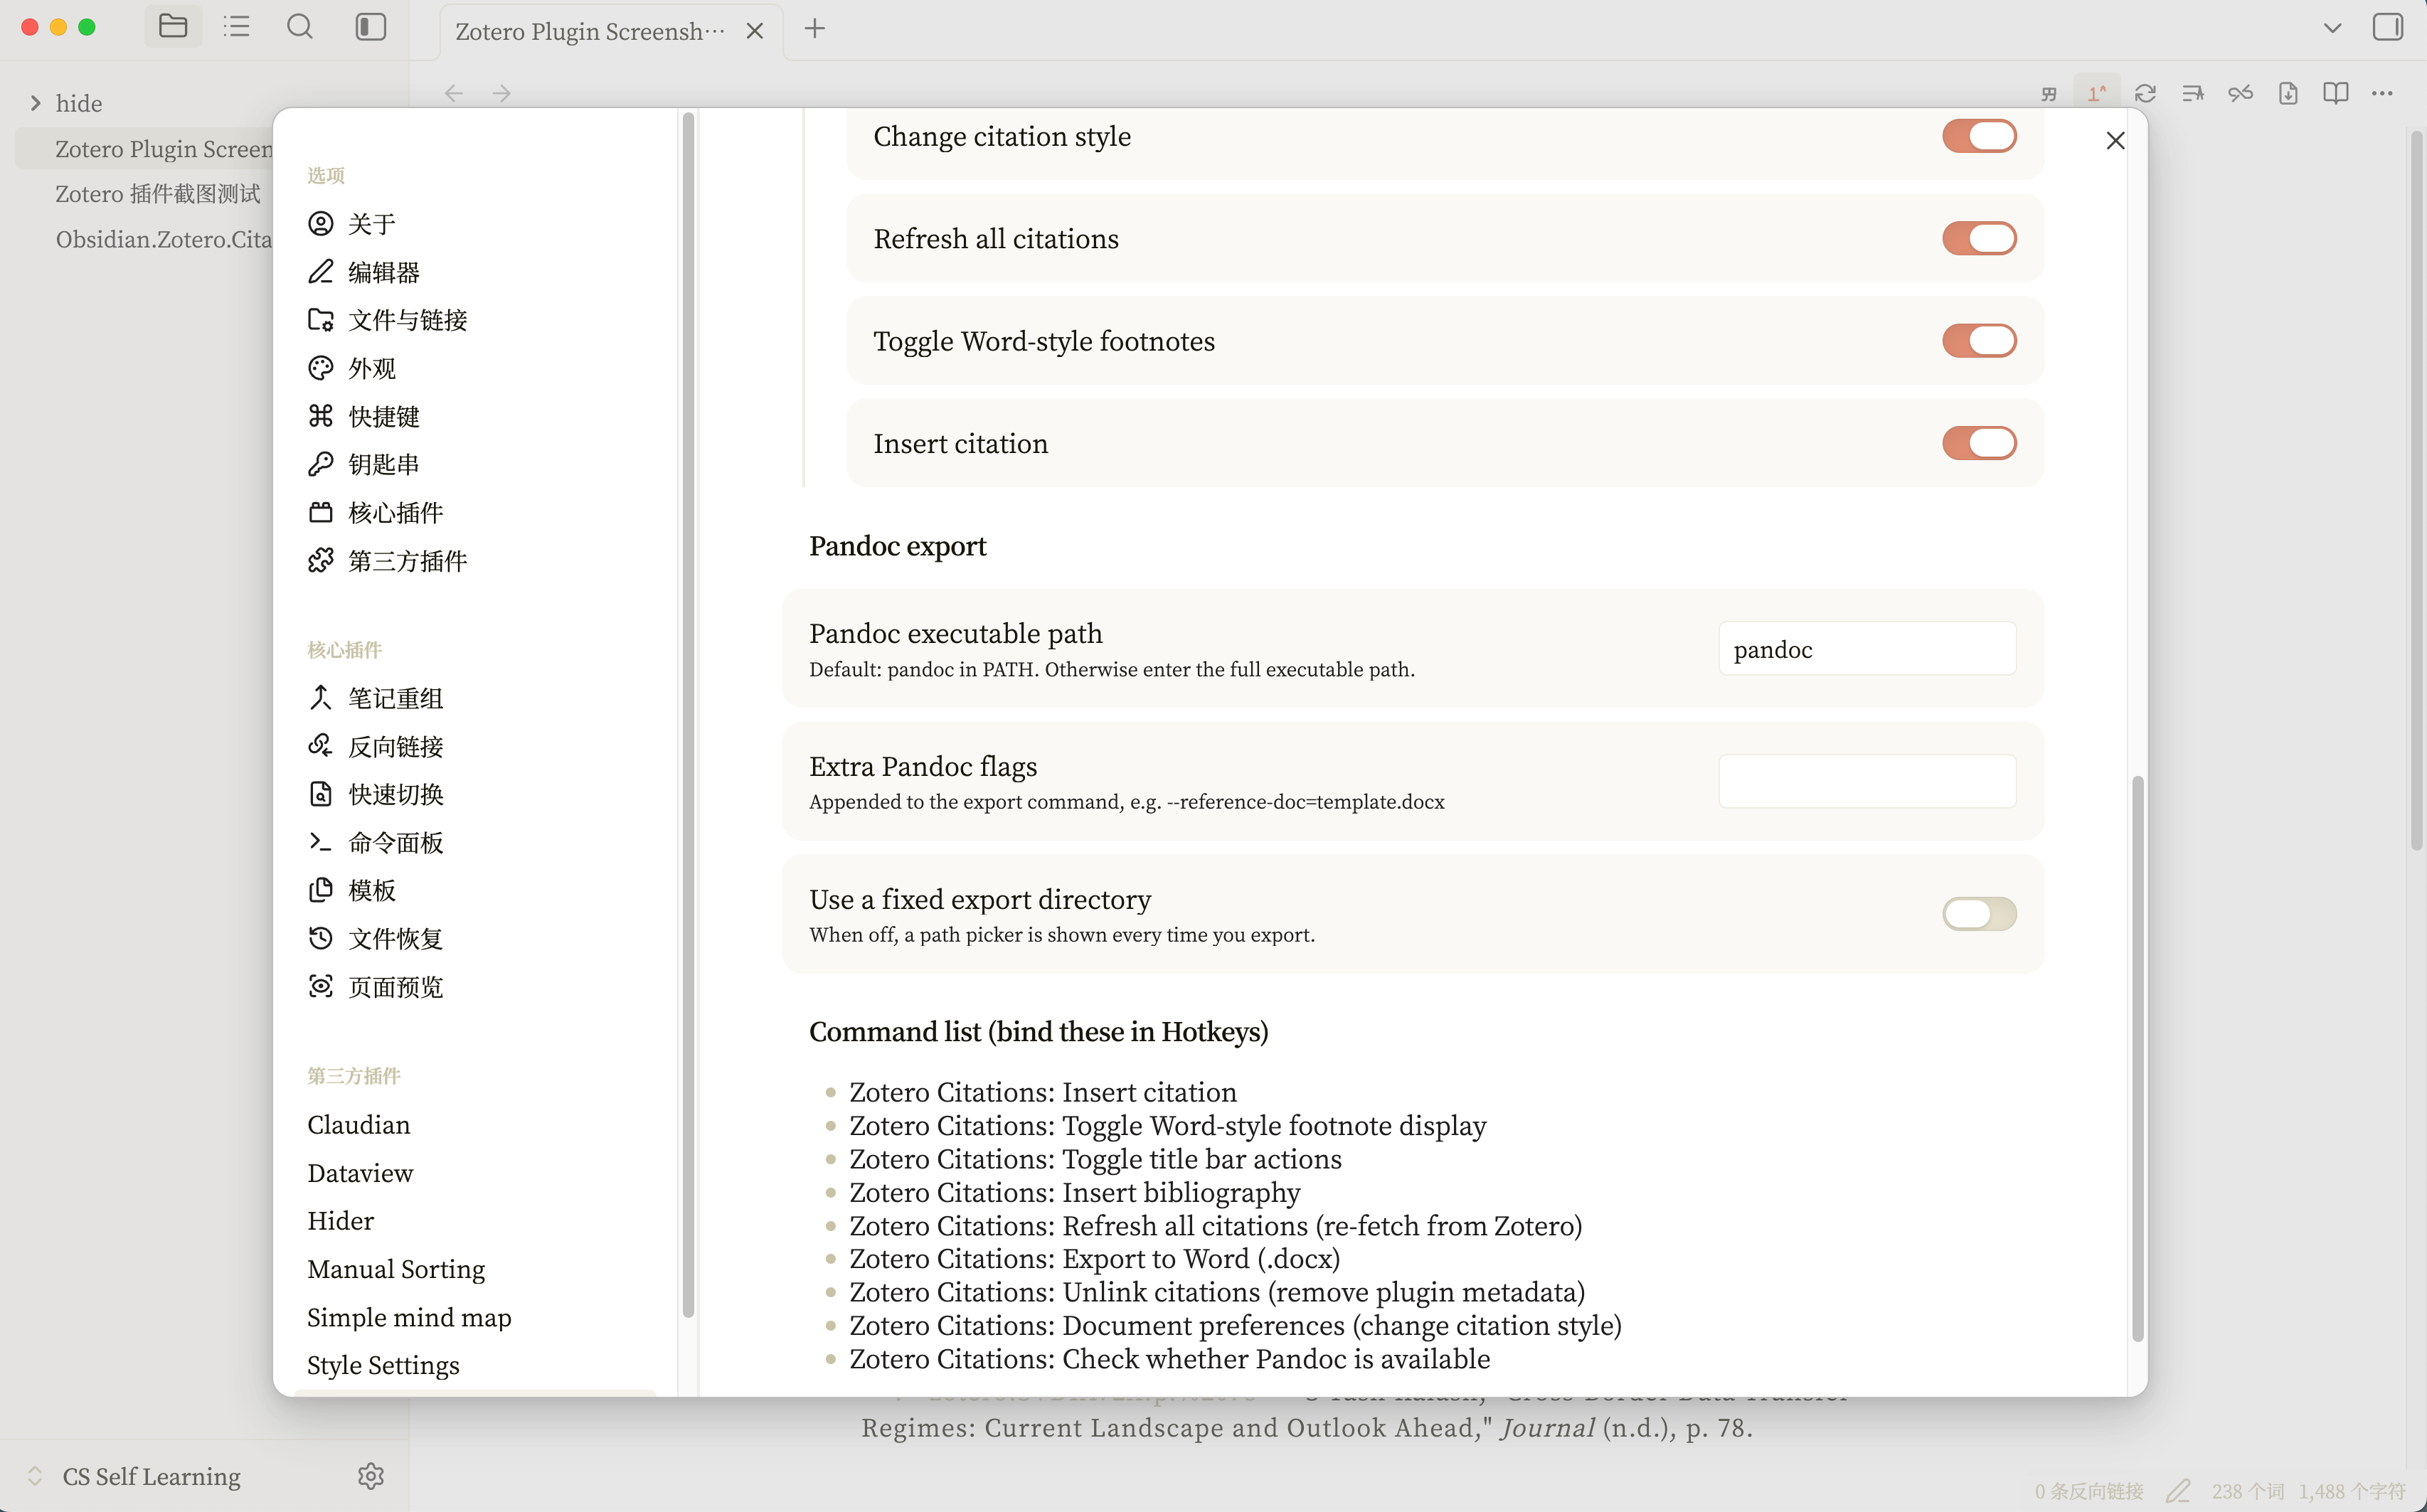Click the pencil icon in the status bar

tap(2178, 1491)
